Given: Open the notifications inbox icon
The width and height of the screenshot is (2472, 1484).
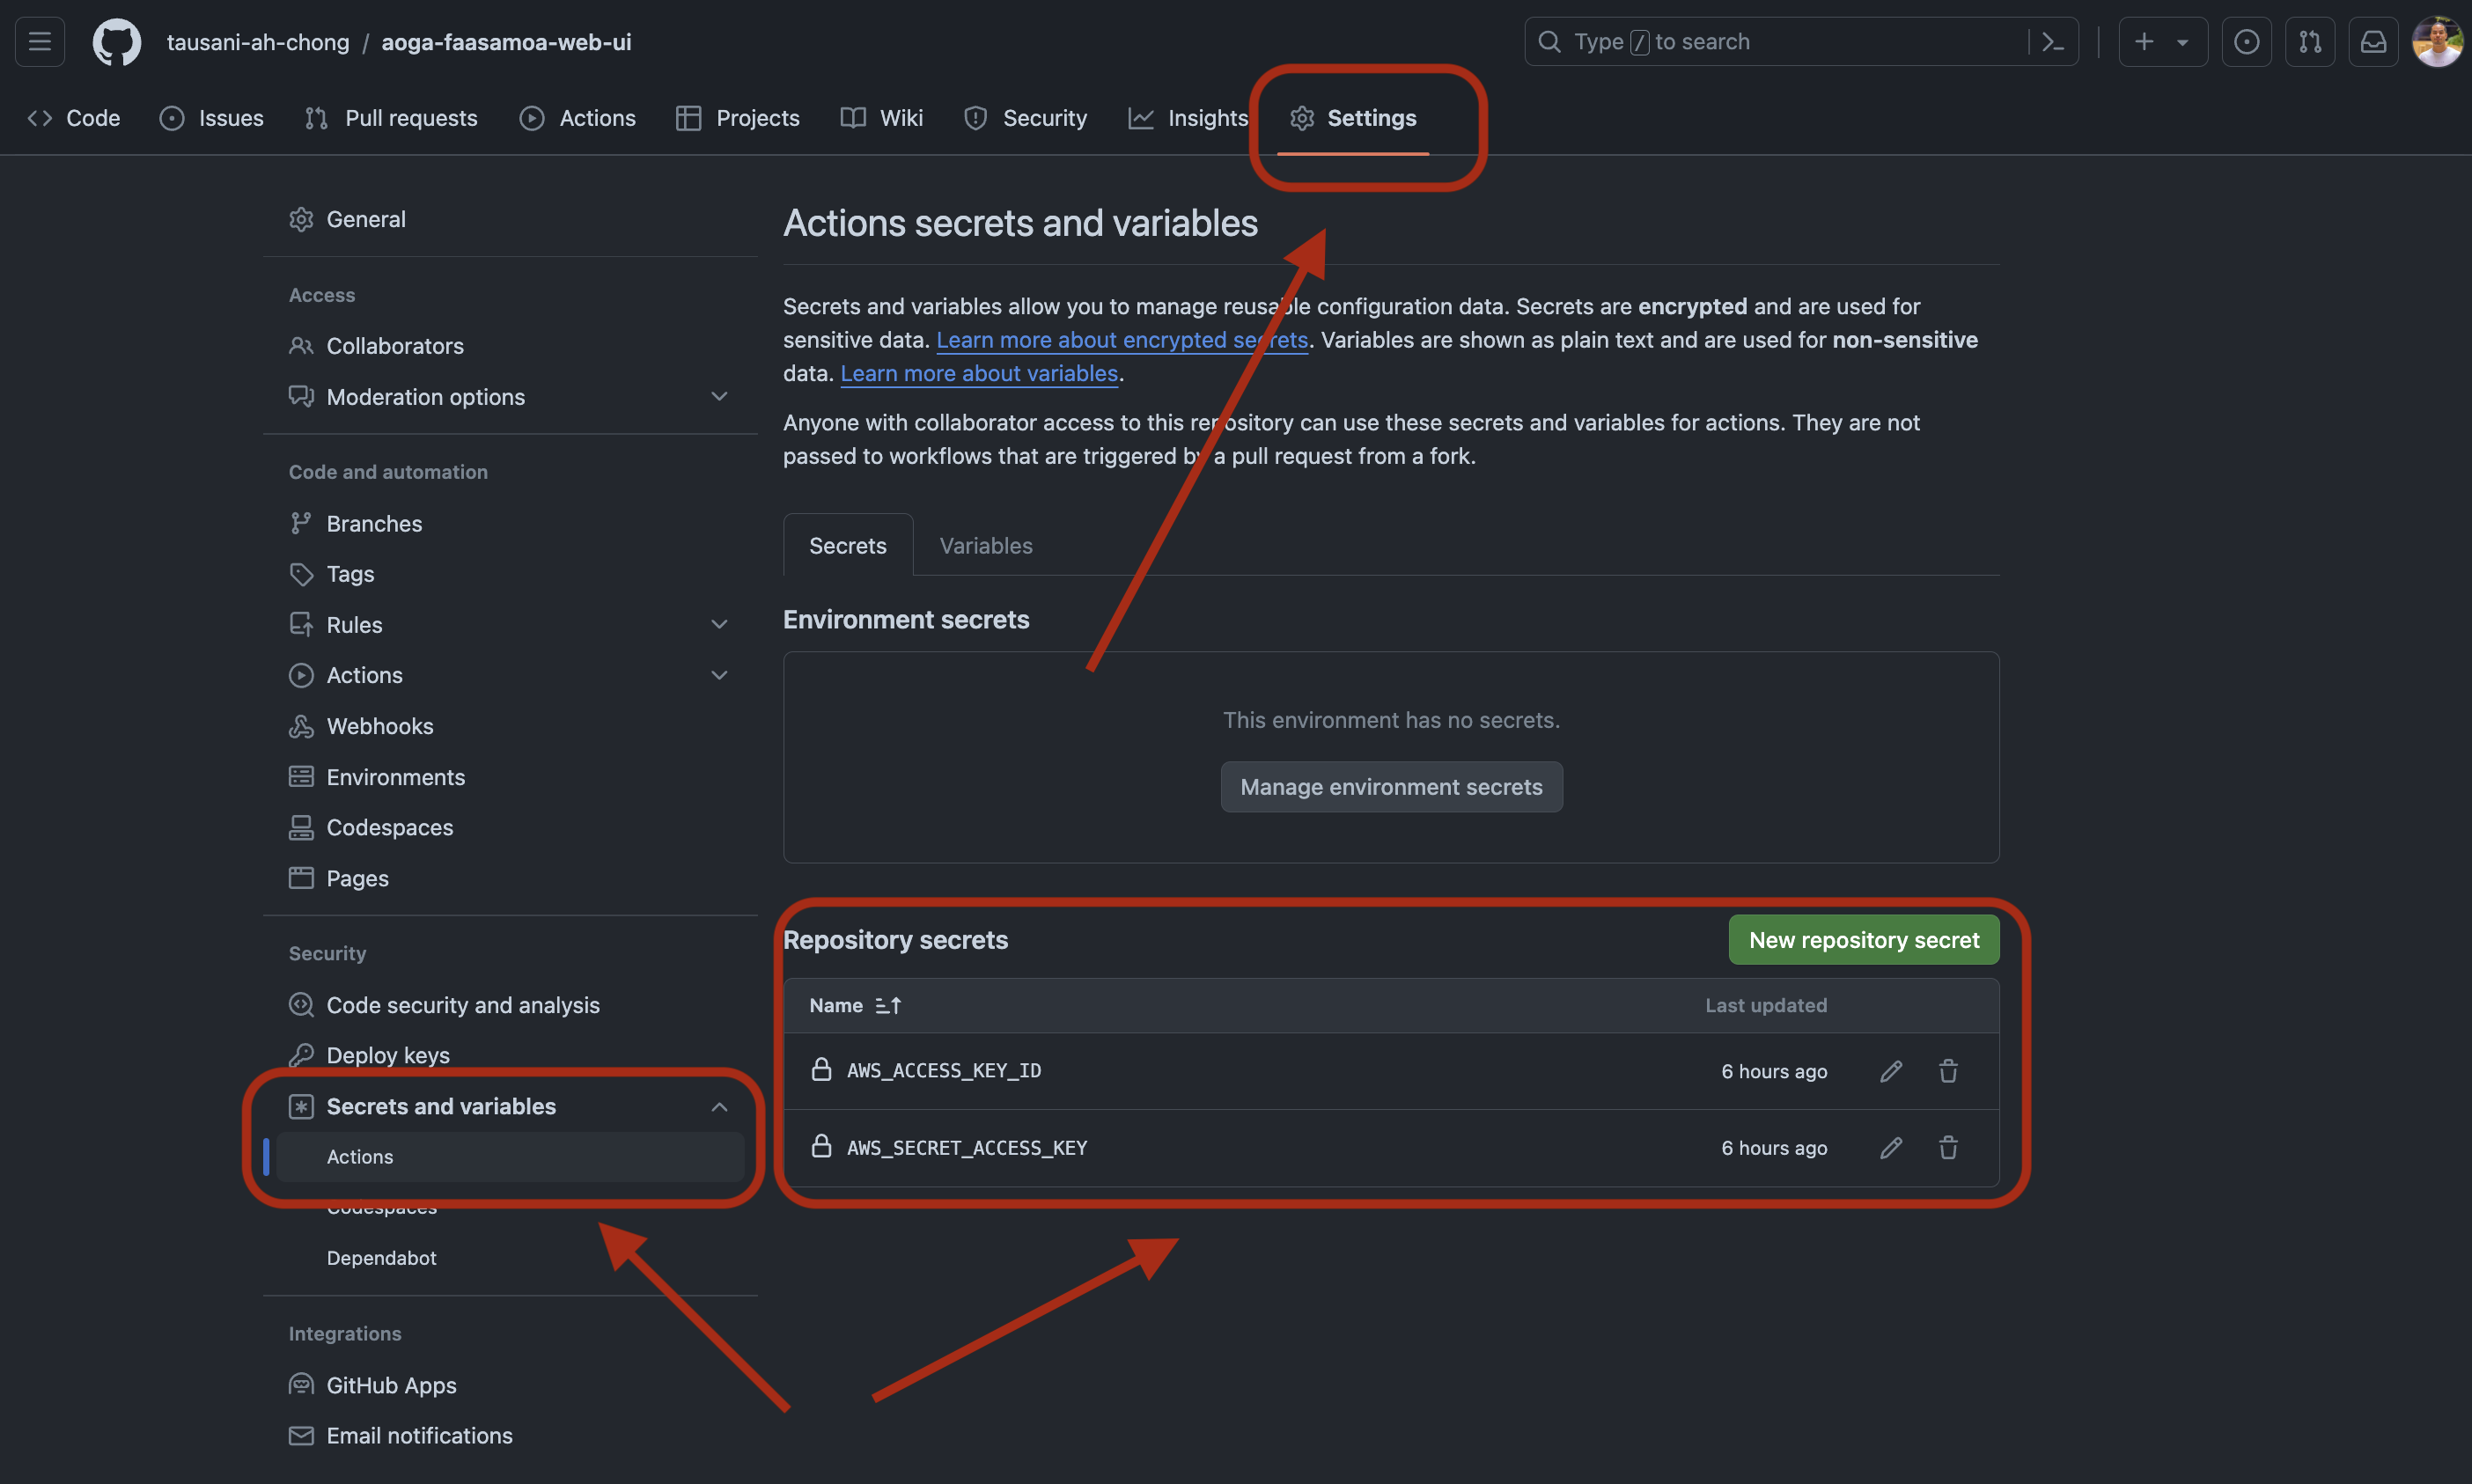Looking at the screenshot, I should point(2373,42).
